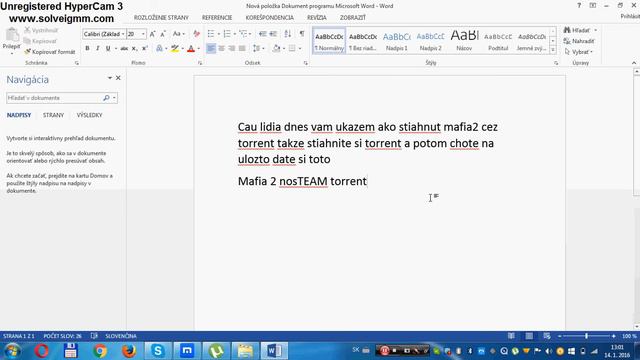Switch to STRANY navigation tab

click(x=53, y=115)
